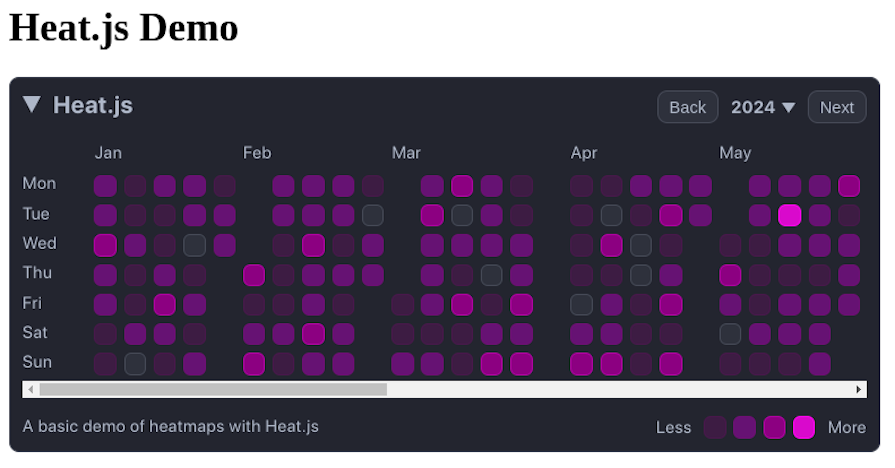Click the first Thursday cell under May

point(730,275)
